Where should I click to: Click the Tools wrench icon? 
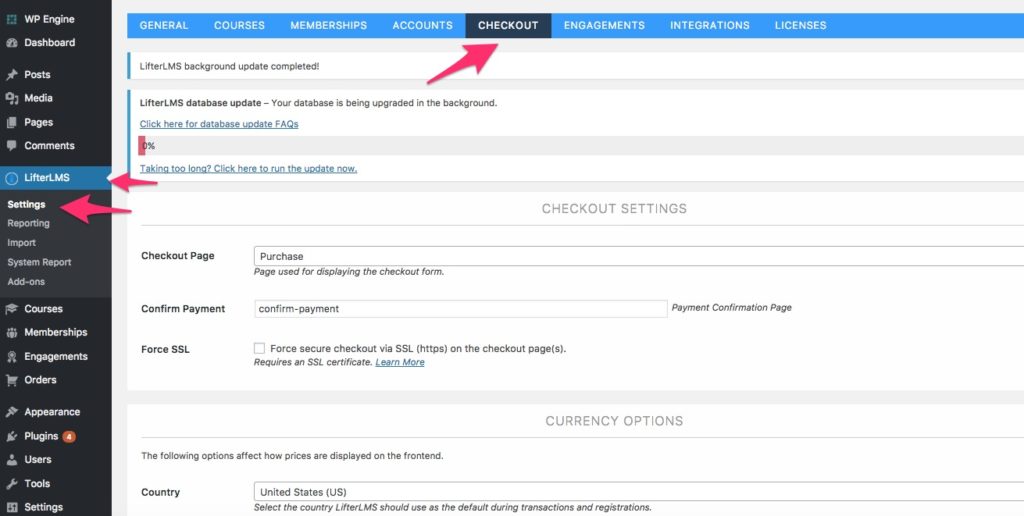(x=11, y=484)
